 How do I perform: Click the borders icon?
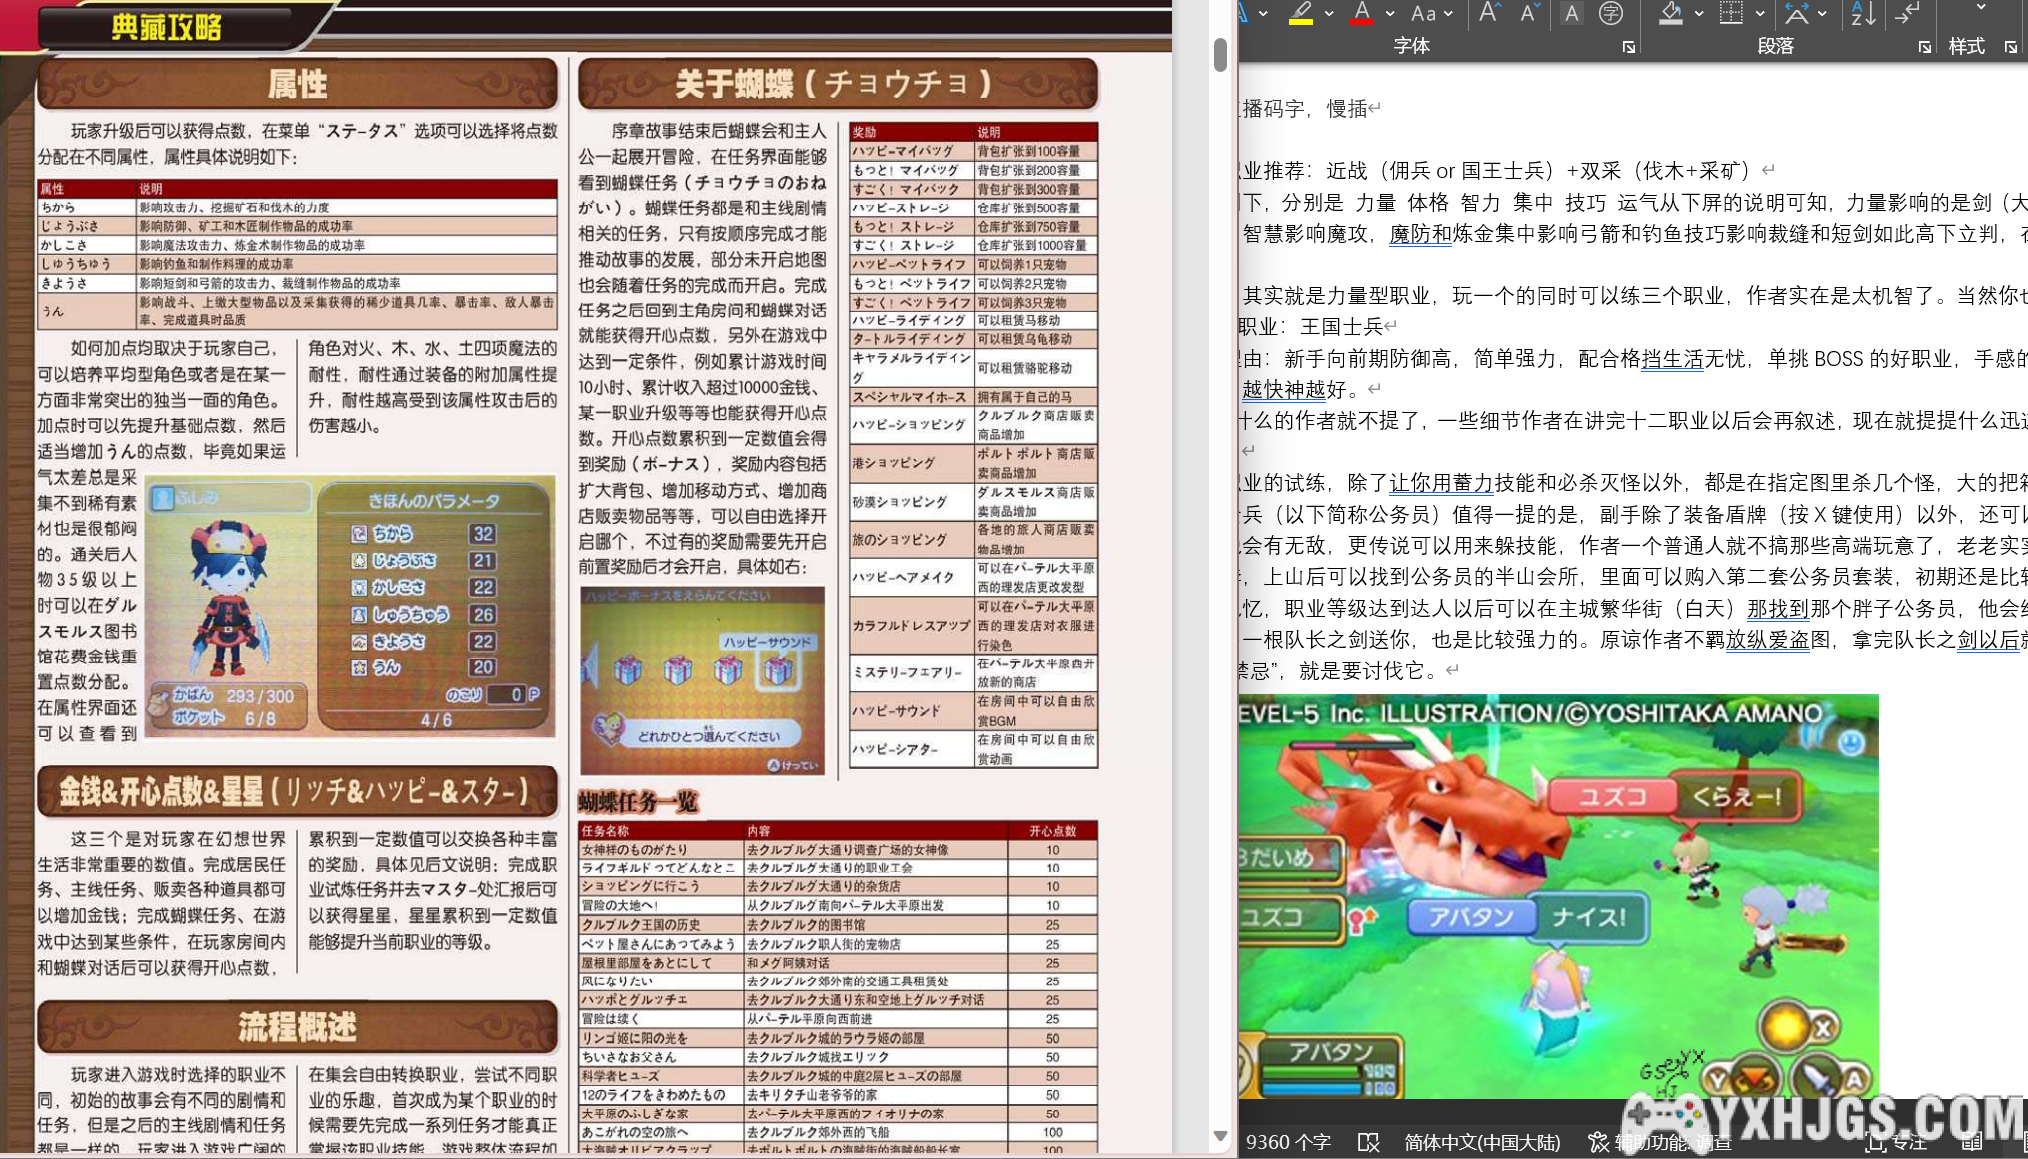point(1731,13)
